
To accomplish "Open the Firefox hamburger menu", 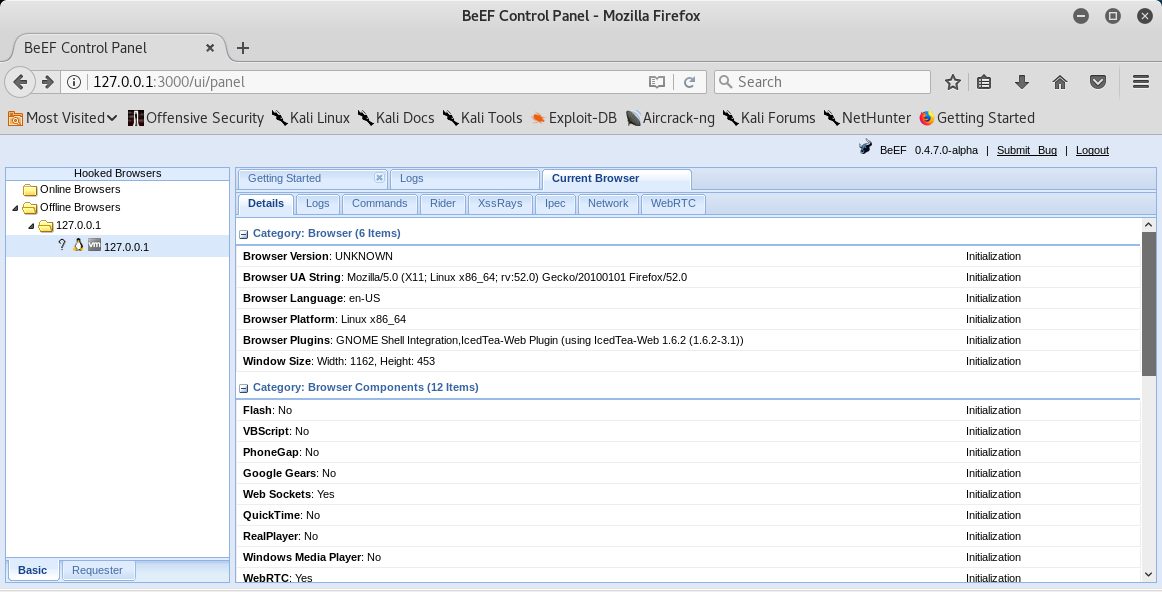I will 1141,82.
